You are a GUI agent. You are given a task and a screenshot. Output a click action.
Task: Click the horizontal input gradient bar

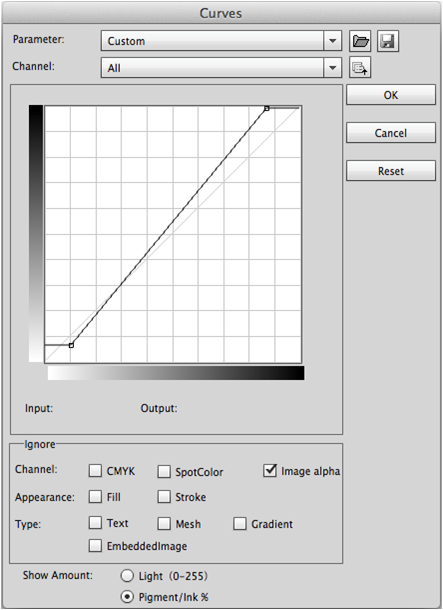tap(176, 373)
